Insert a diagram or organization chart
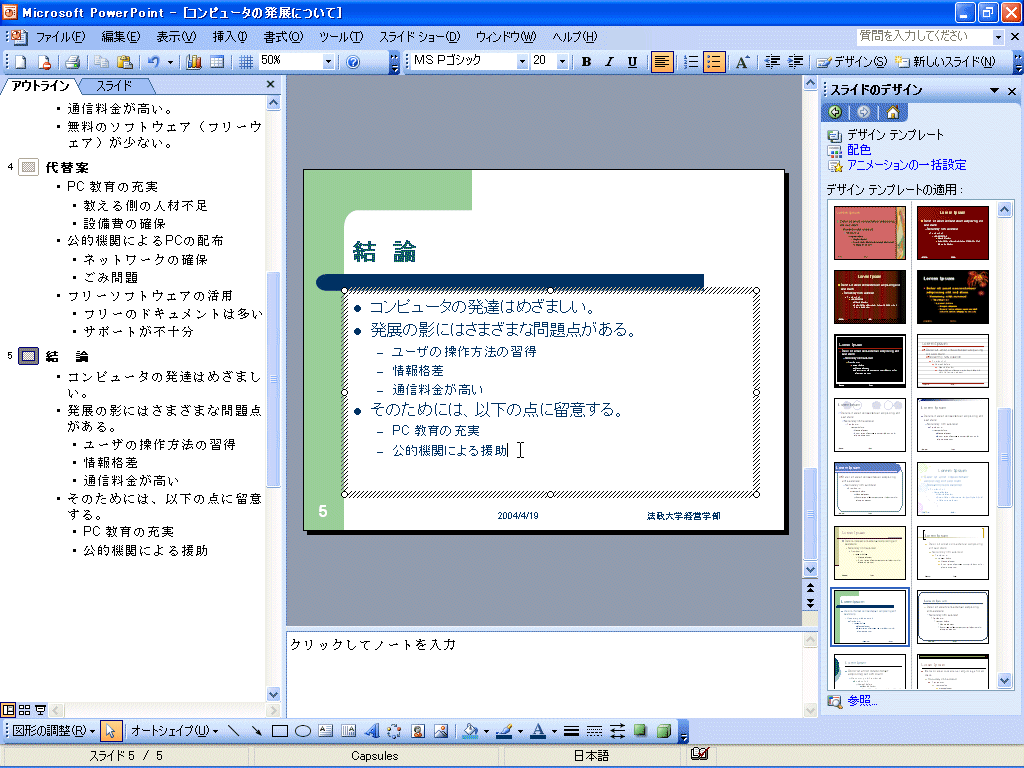Image resolution: width=1024 pixels, height=768 pixels. tap(394, 731)
